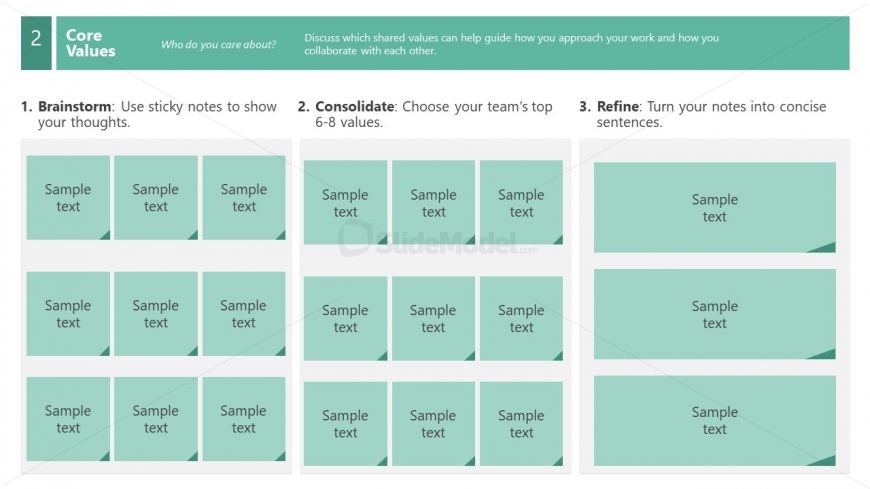Select the last sticky note in Brainstorm grid
The height and width of the screenshot is (489, 870).
244,419
